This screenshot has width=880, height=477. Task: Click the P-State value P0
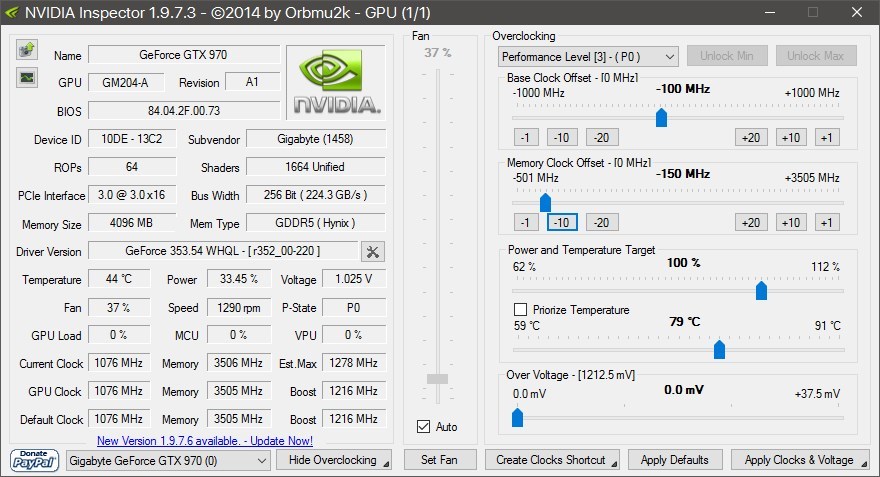(x=354, y=308)
